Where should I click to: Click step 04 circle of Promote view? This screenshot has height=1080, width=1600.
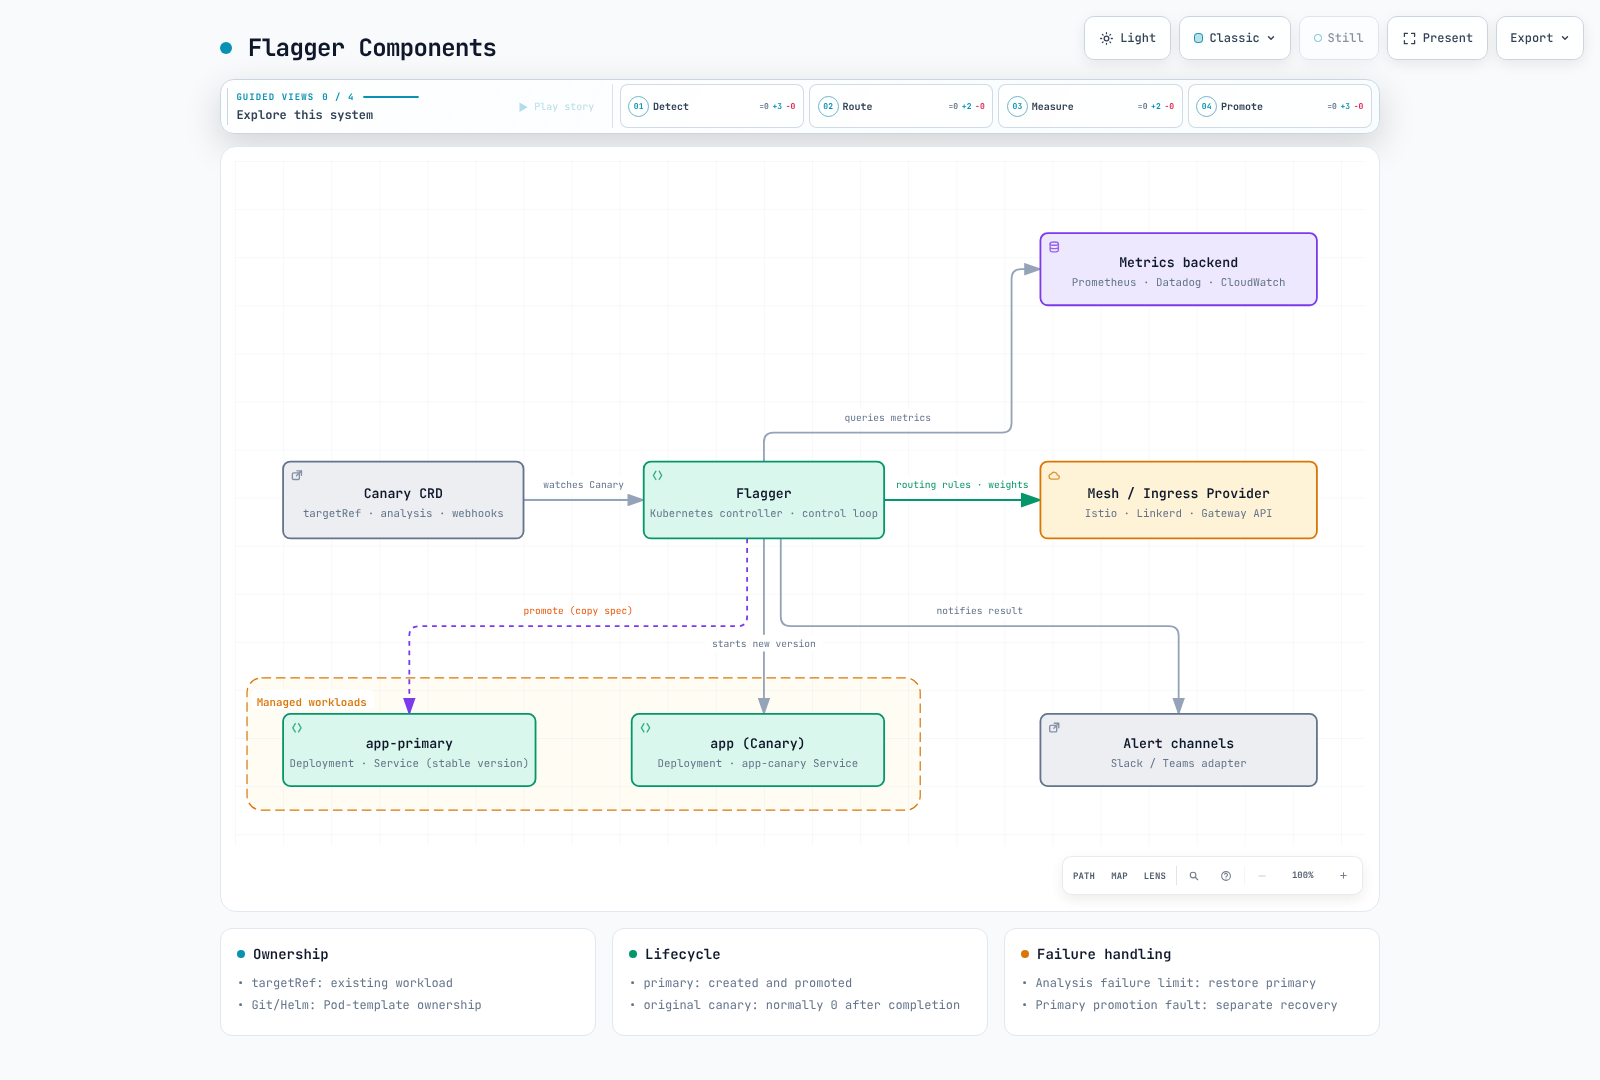pyautogui.click(x=1207, y=107)
